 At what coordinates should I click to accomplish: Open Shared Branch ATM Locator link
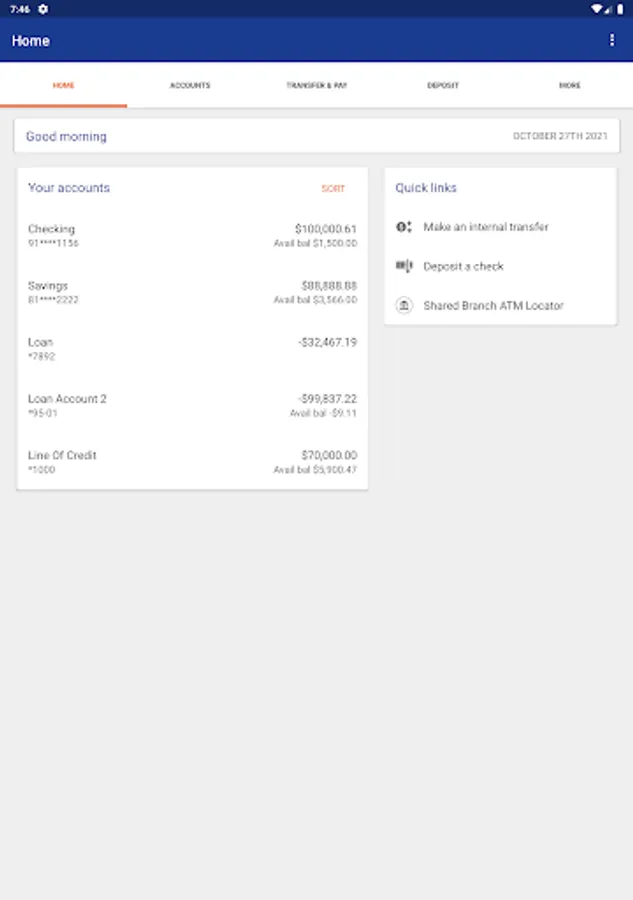point(493,306)
